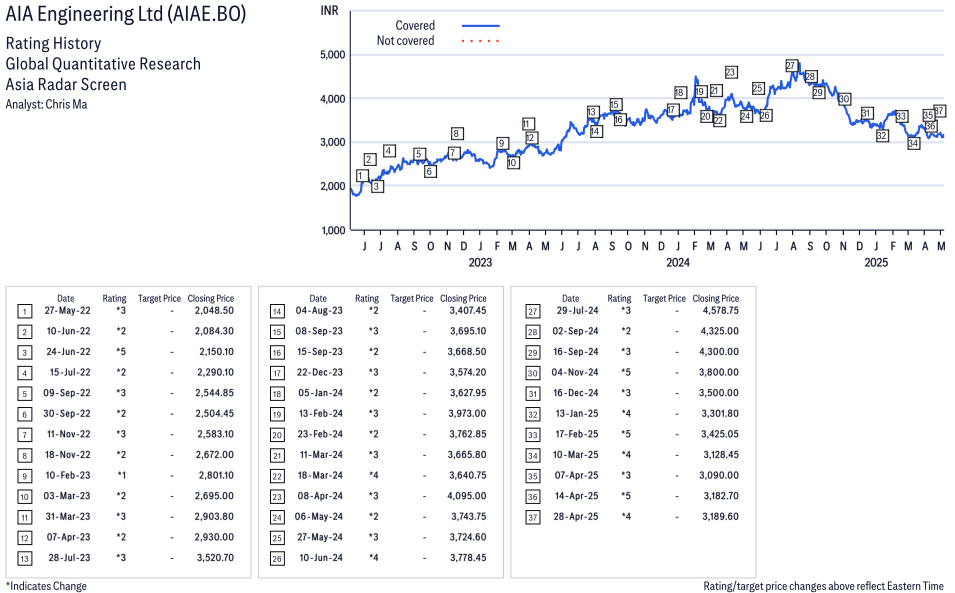Screen dimensions: 955x593
Task: Select chart marker 34 near the low
Action: point(913,144)
